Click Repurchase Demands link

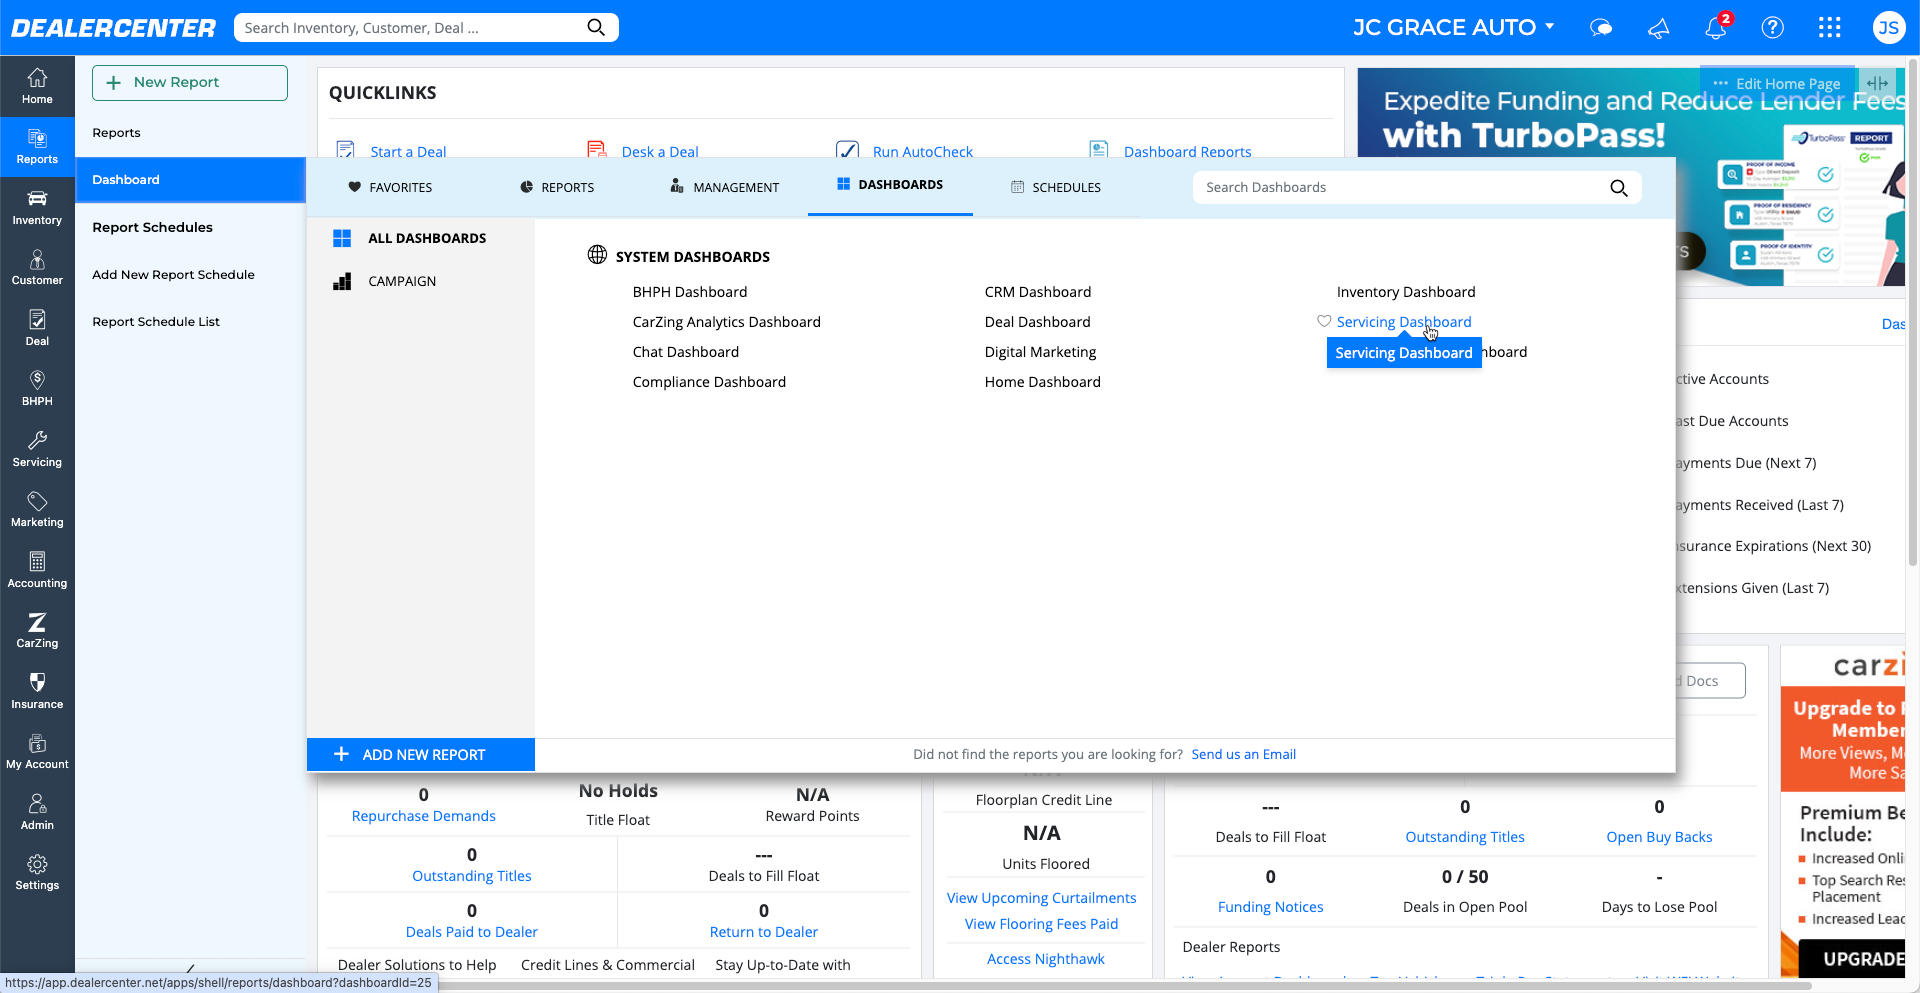click(x=423, y=815)
